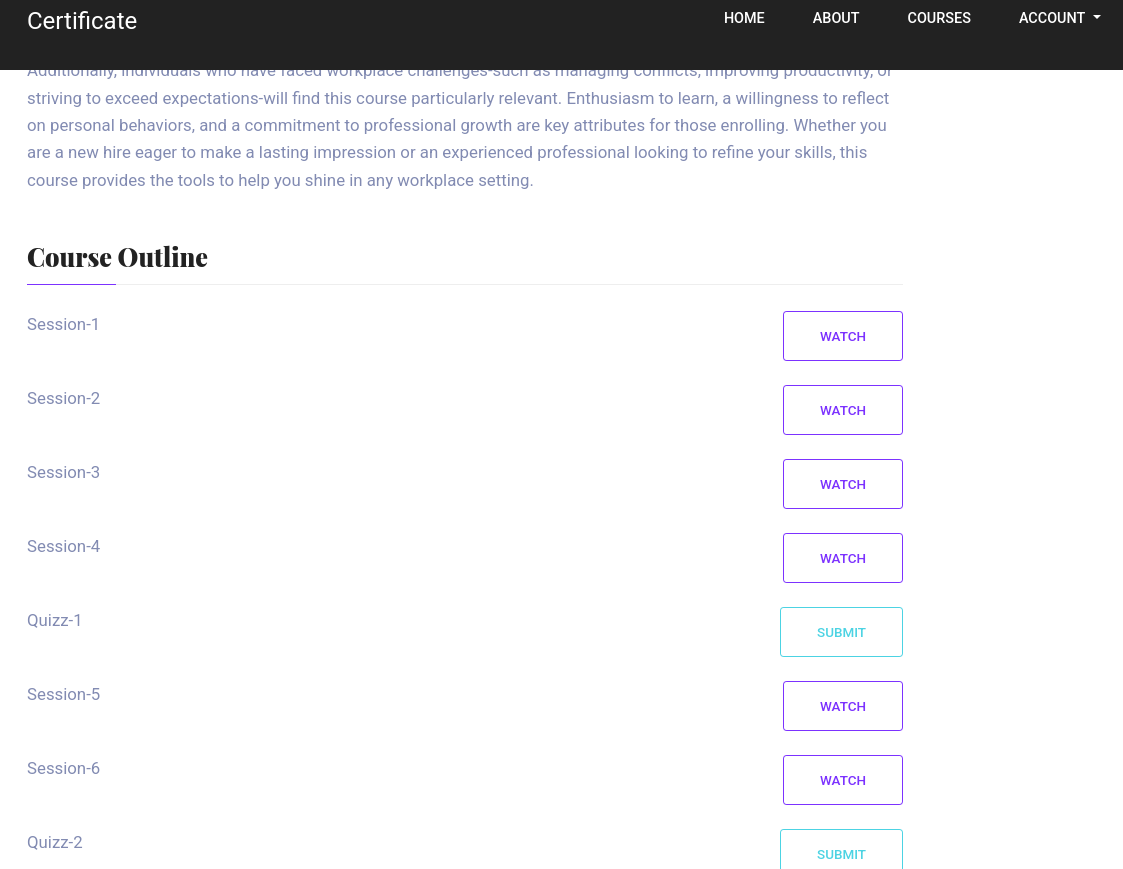Watch Session-1 video
Screen dimensions: 1123x869
pos(842,336)
